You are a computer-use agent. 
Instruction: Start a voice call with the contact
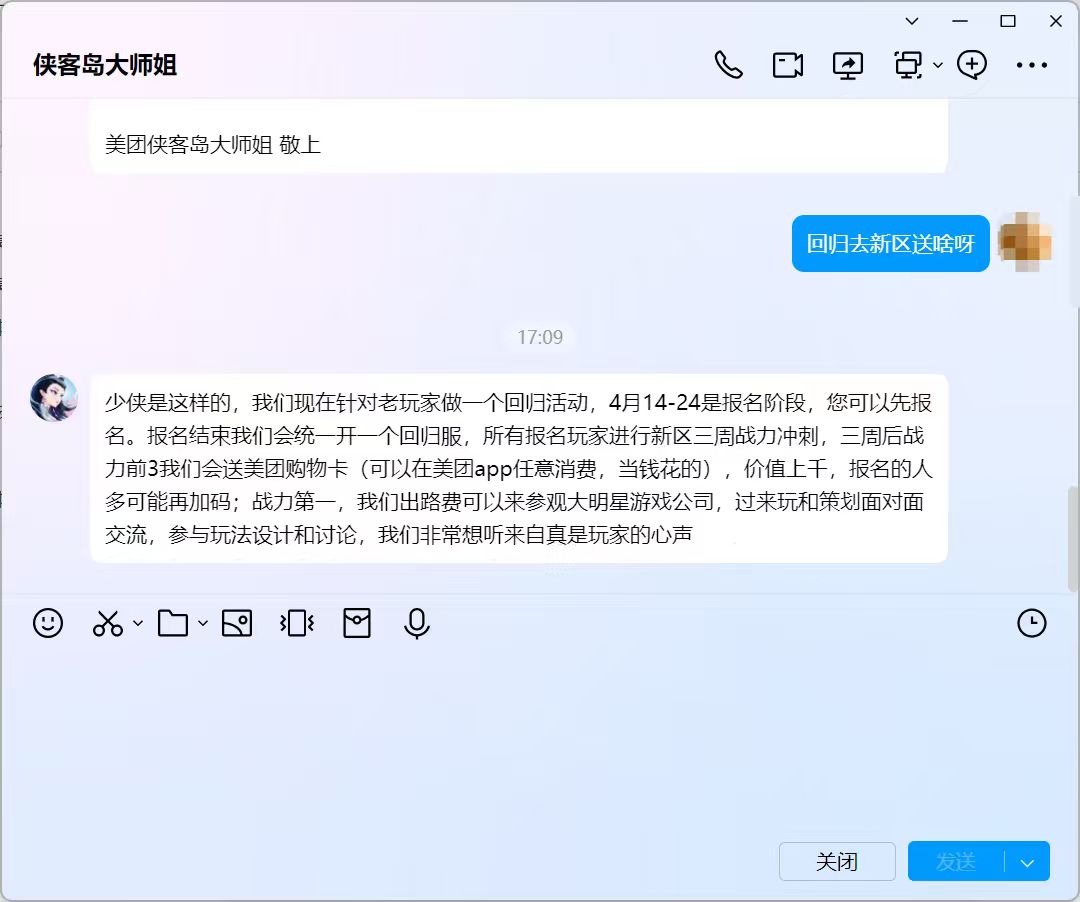click(x=728, y=65)
